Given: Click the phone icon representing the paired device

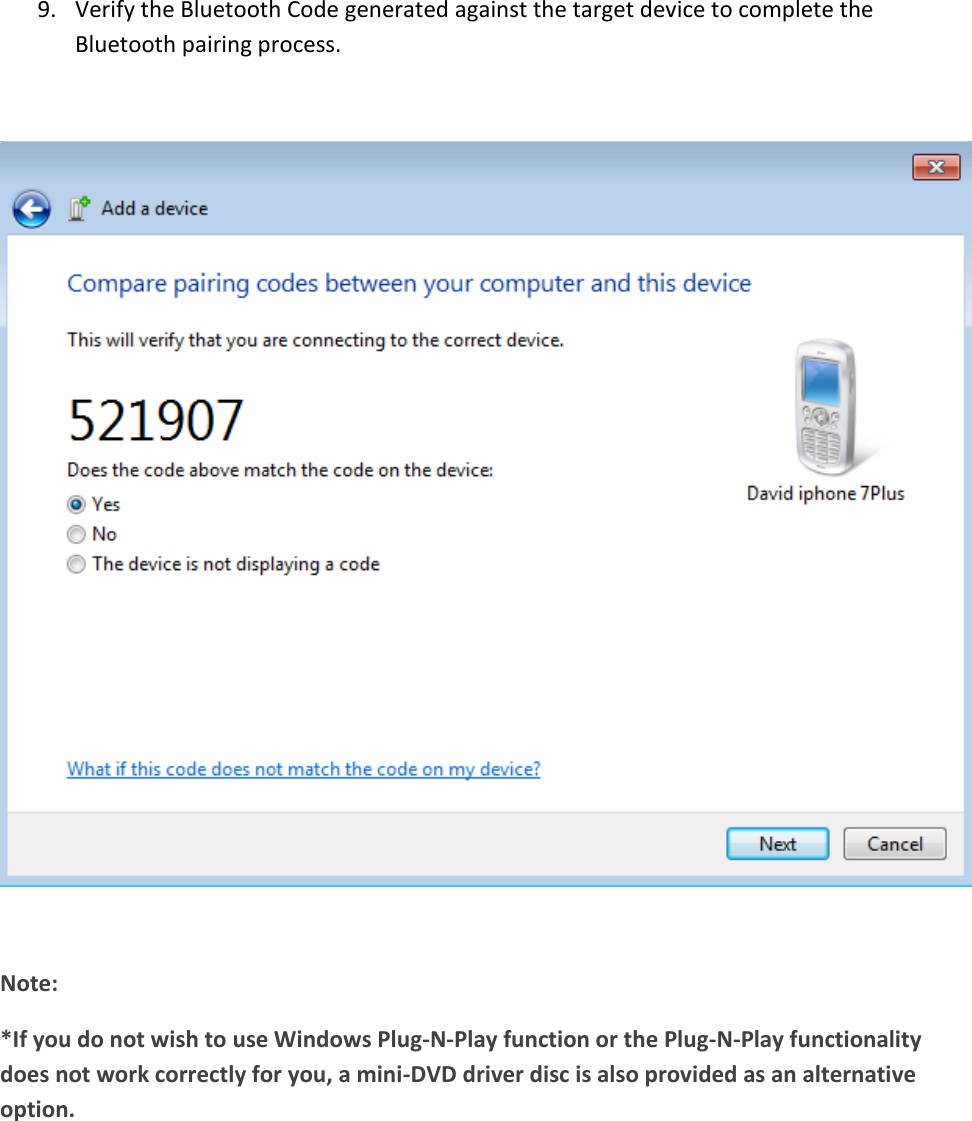Looking at the screenshot, I should 823,405.
